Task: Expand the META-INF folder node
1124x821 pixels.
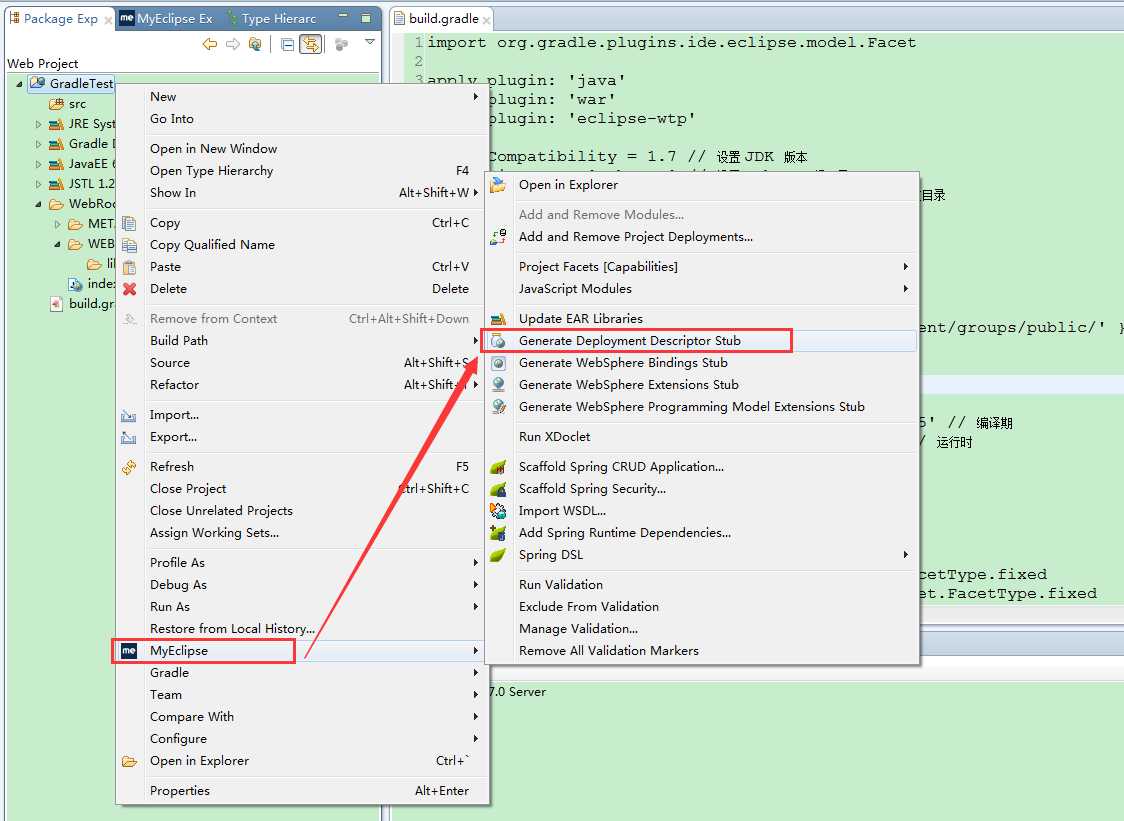Action: pos(57,224)
